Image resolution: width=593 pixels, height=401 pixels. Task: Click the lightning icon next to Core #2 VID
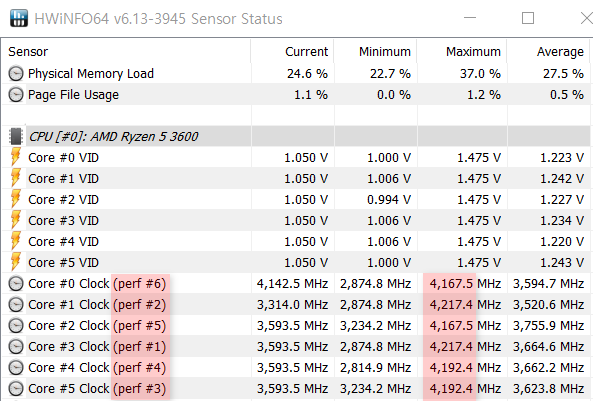pyautogui.click(x=16, y=199)
